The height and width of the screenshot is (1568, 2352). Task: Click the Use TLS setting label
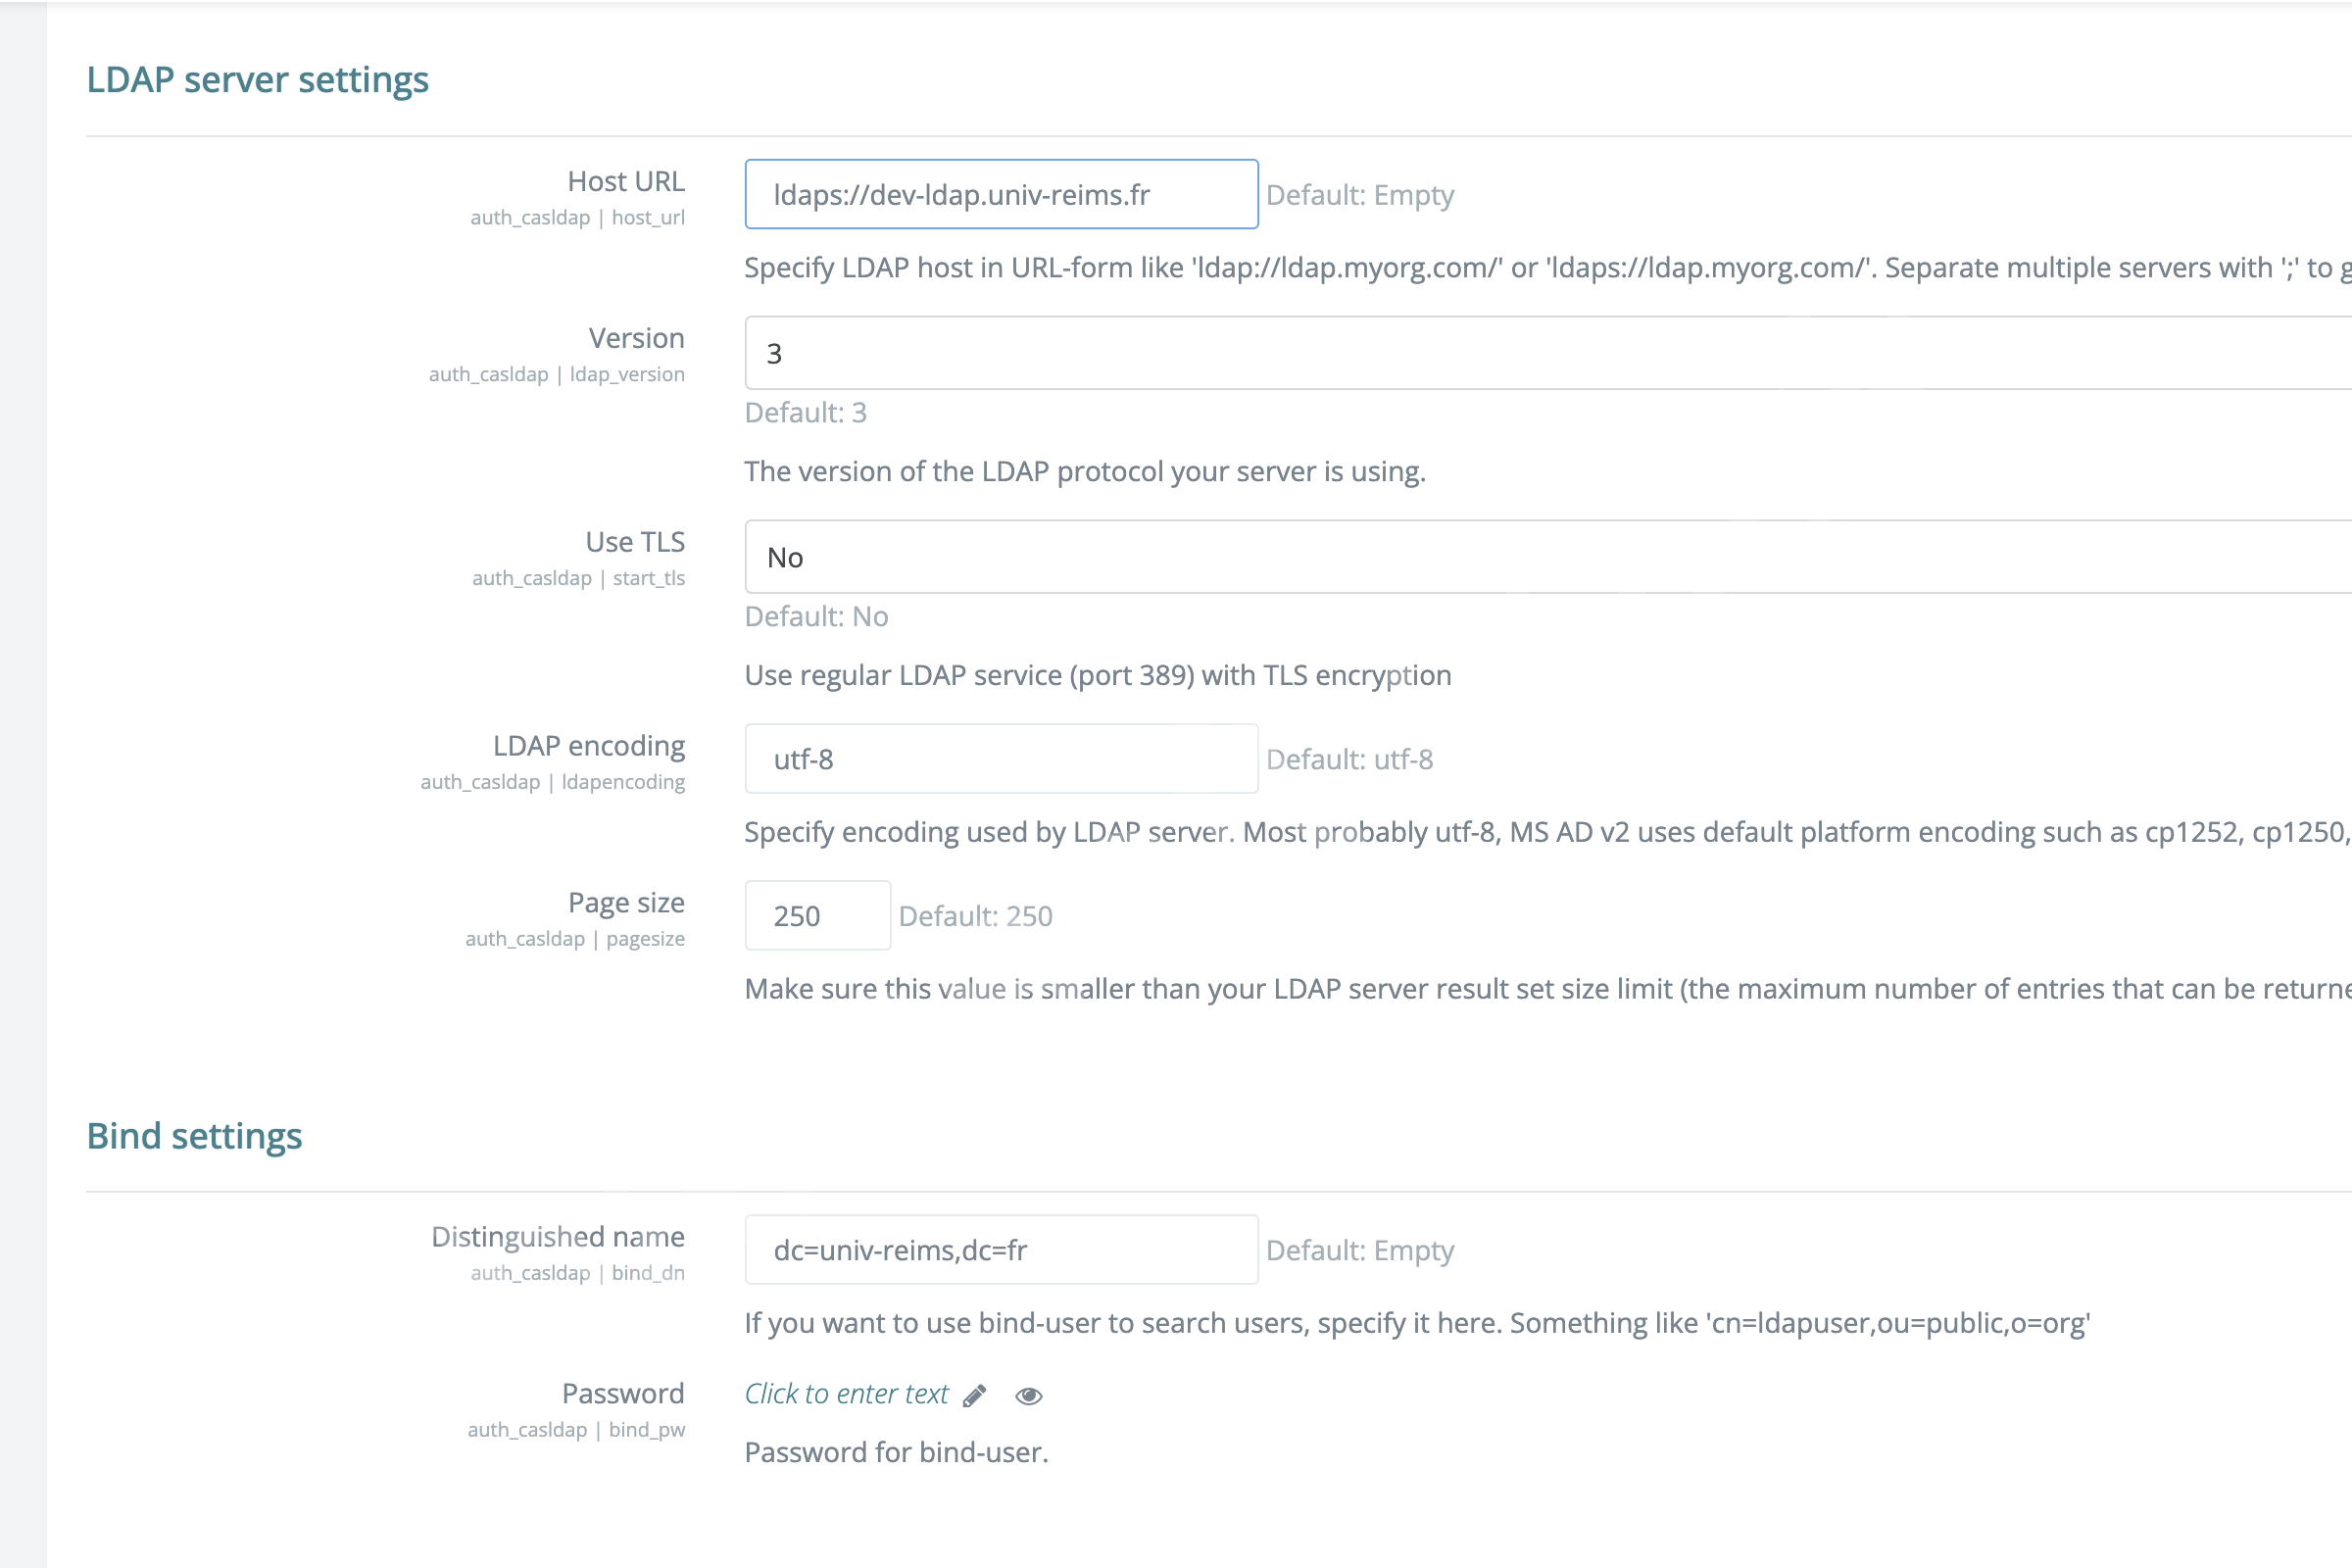[635, 542]
